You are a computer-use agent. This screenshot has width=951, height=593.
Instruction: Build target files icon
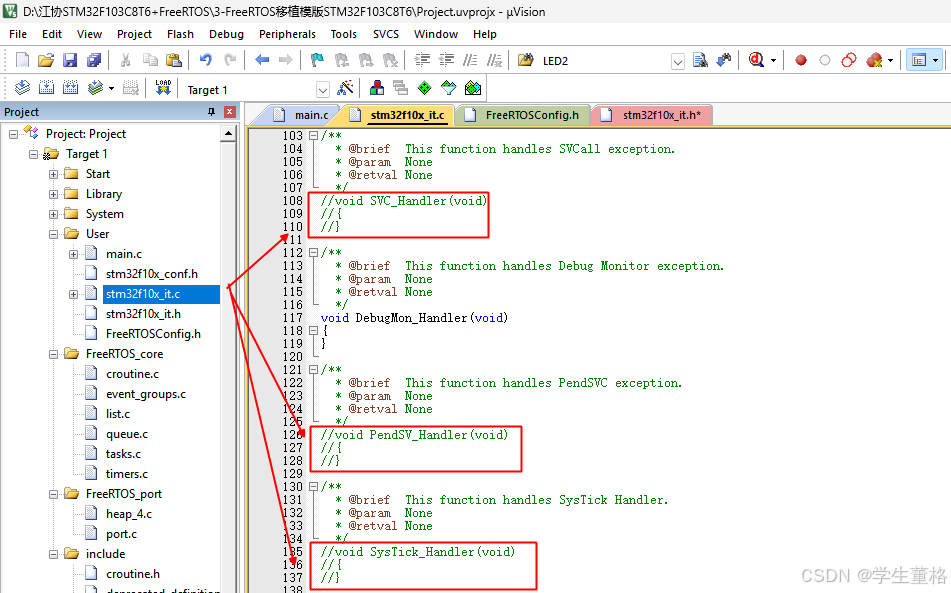click(x=46, y=89)
